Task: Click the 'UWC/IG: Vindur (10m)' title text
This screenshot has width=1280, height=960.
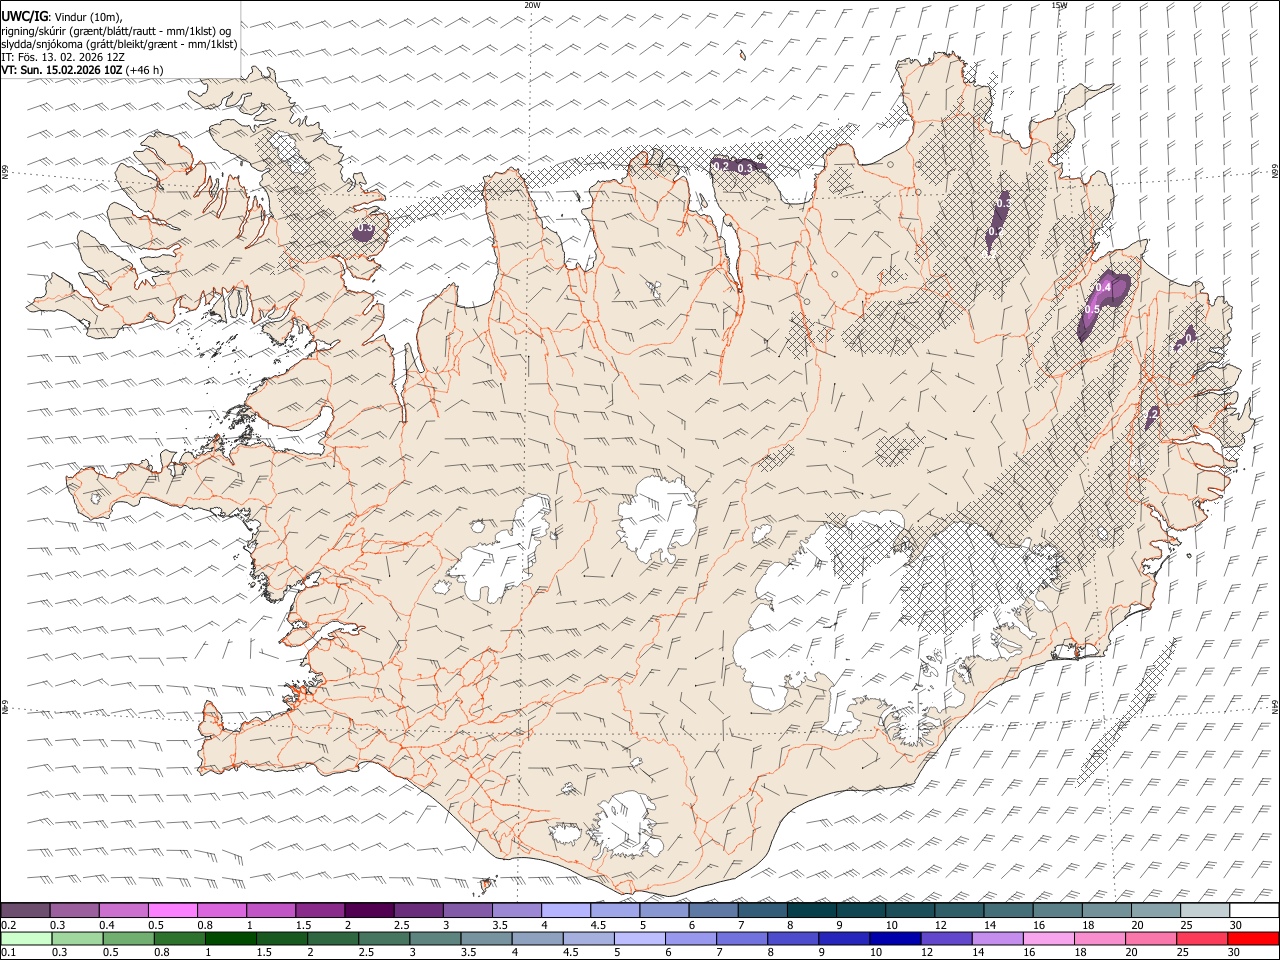Action: point(62,17)
